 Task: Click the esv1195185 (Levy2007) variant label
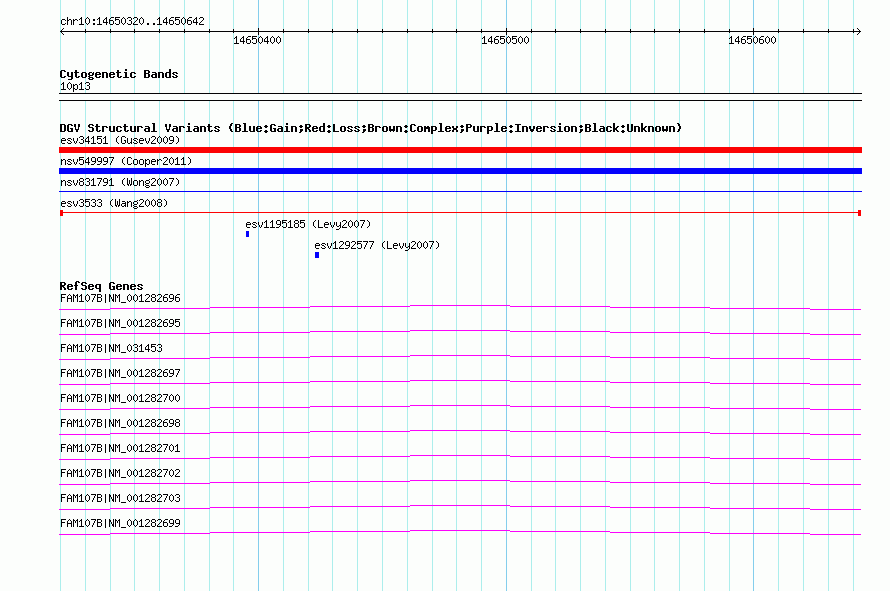click(x=308, y=224)
